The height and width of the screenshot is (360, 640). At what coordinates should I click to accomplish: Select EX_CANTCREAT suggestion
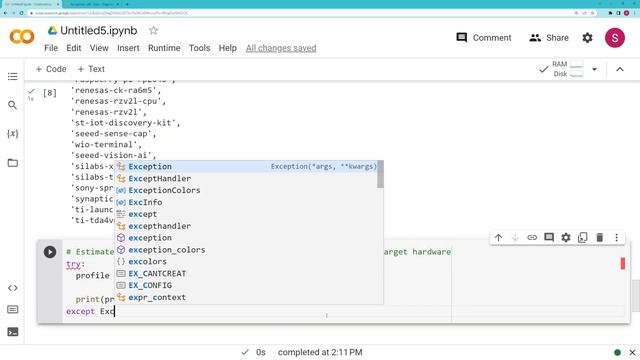point(246,273)
